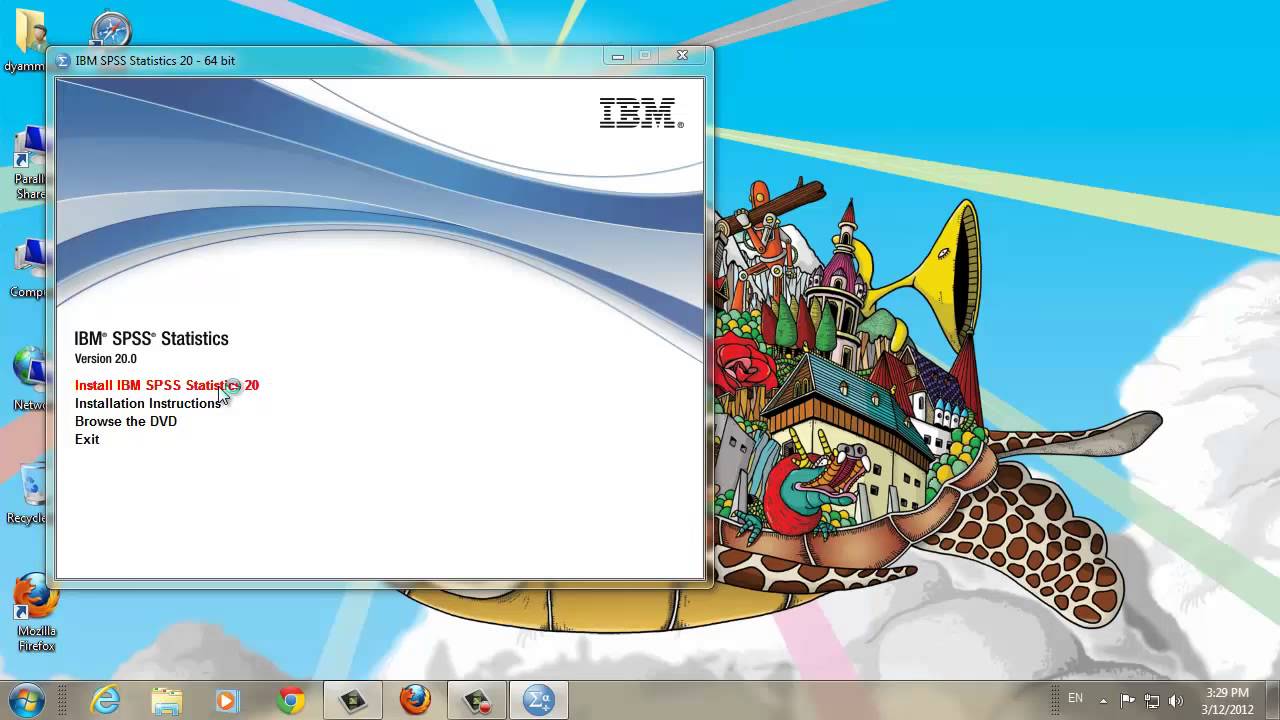Open Windows Media Player from taskbar
Image resolution: width=1280 pixels, height=720 pixels.
click(227, 700)
